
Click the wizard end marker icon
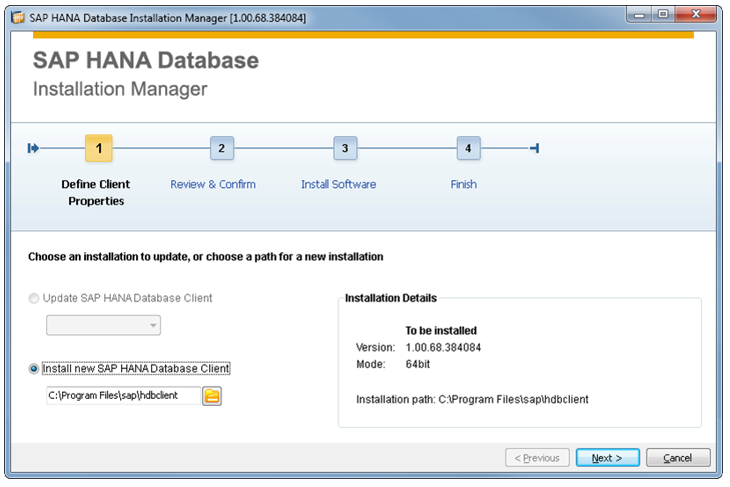point(534,148)
